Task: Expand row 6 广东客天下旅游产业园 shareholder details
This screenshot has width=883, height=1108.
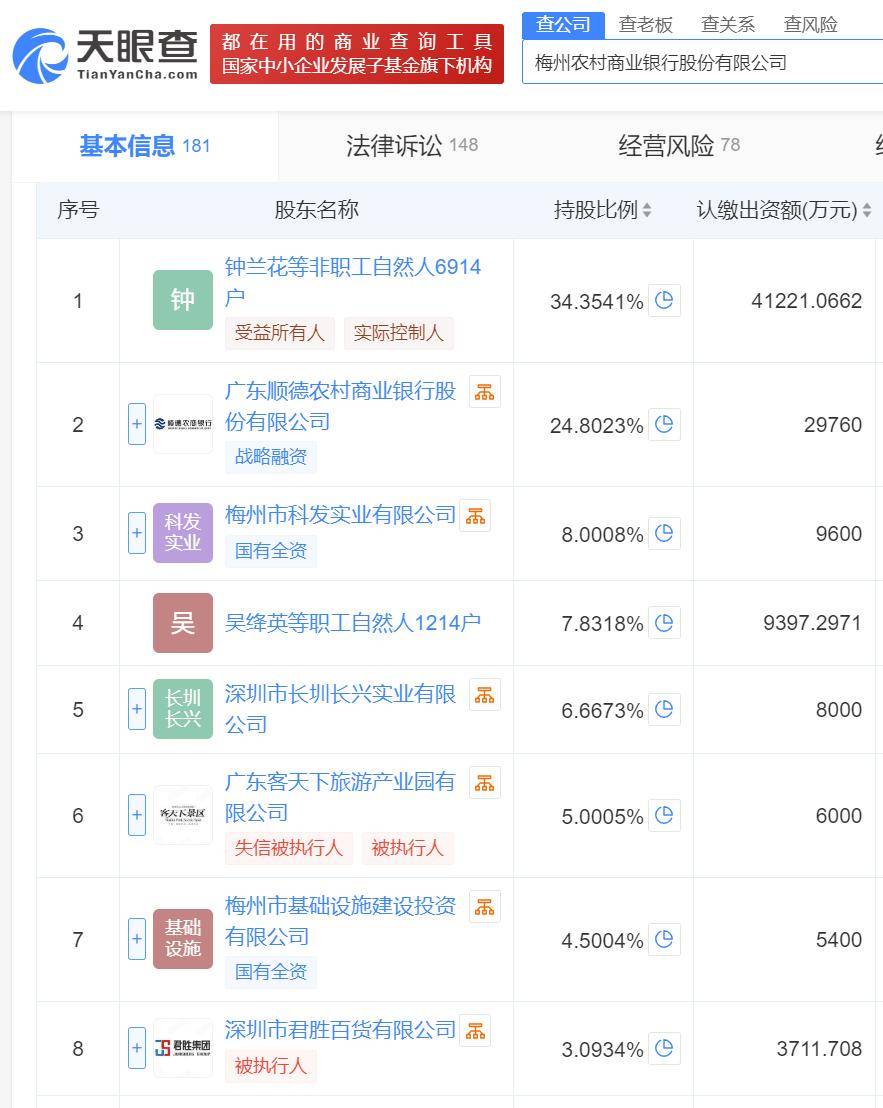Action: tap(137, 815)
